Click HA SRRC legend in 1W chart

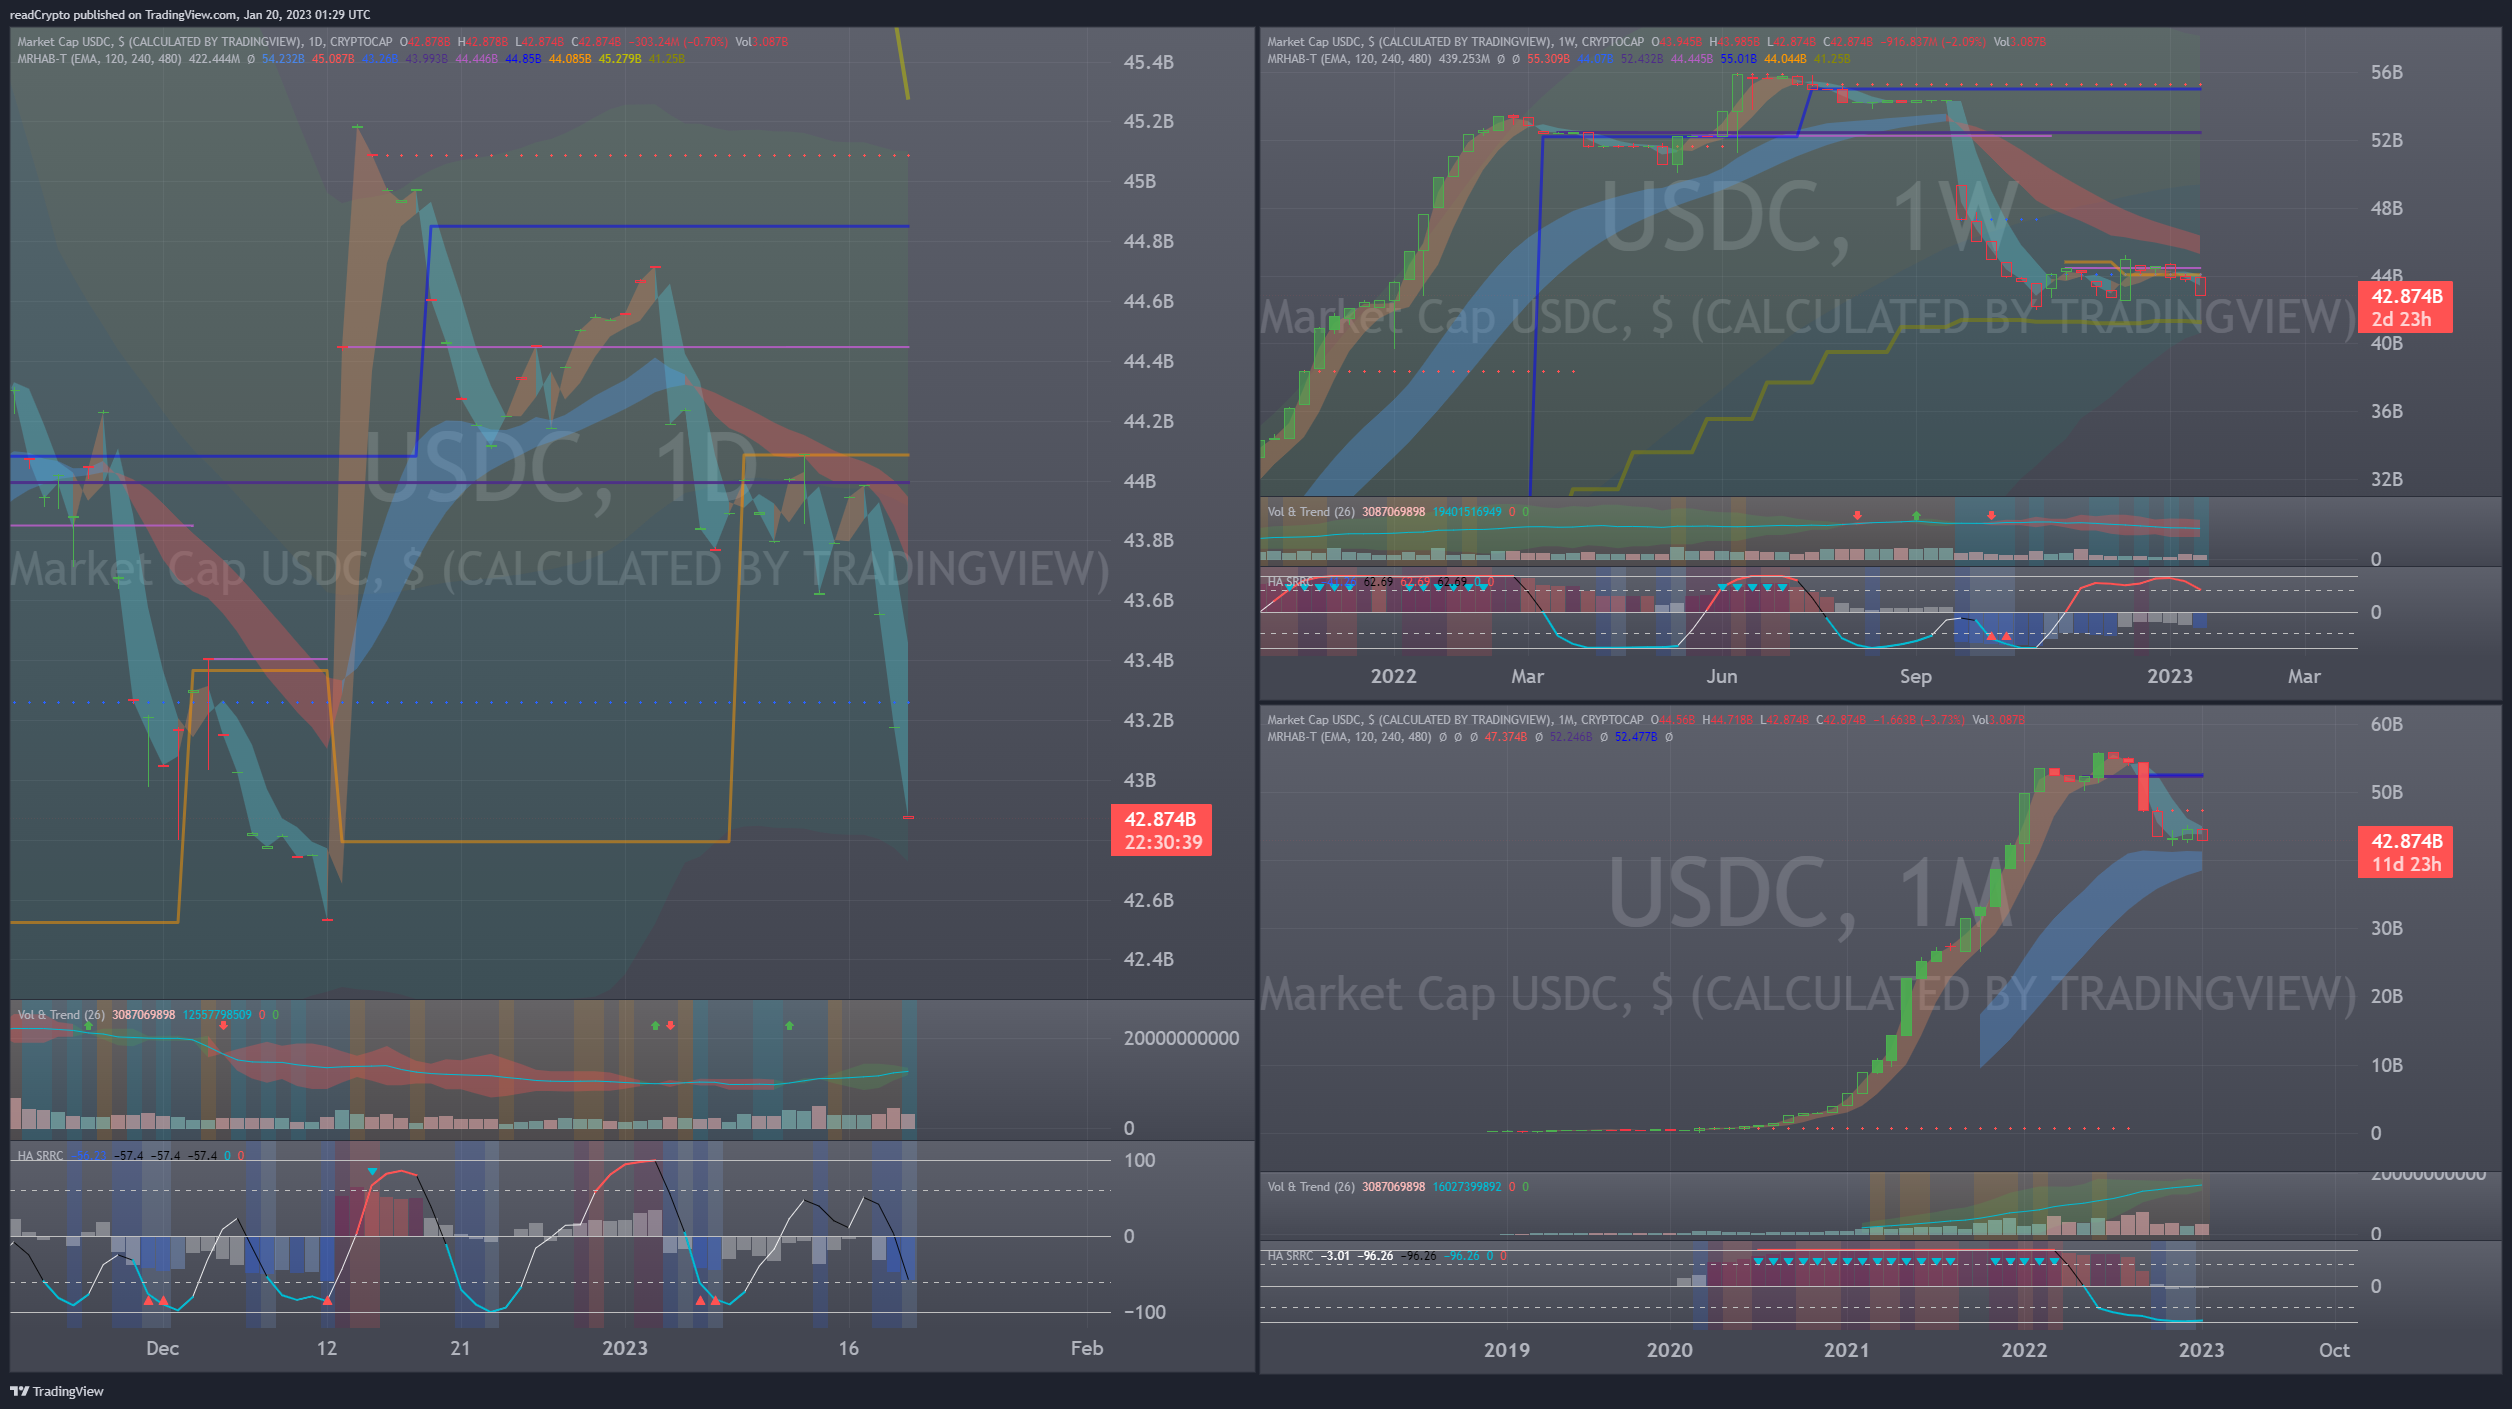[1290, 582]
